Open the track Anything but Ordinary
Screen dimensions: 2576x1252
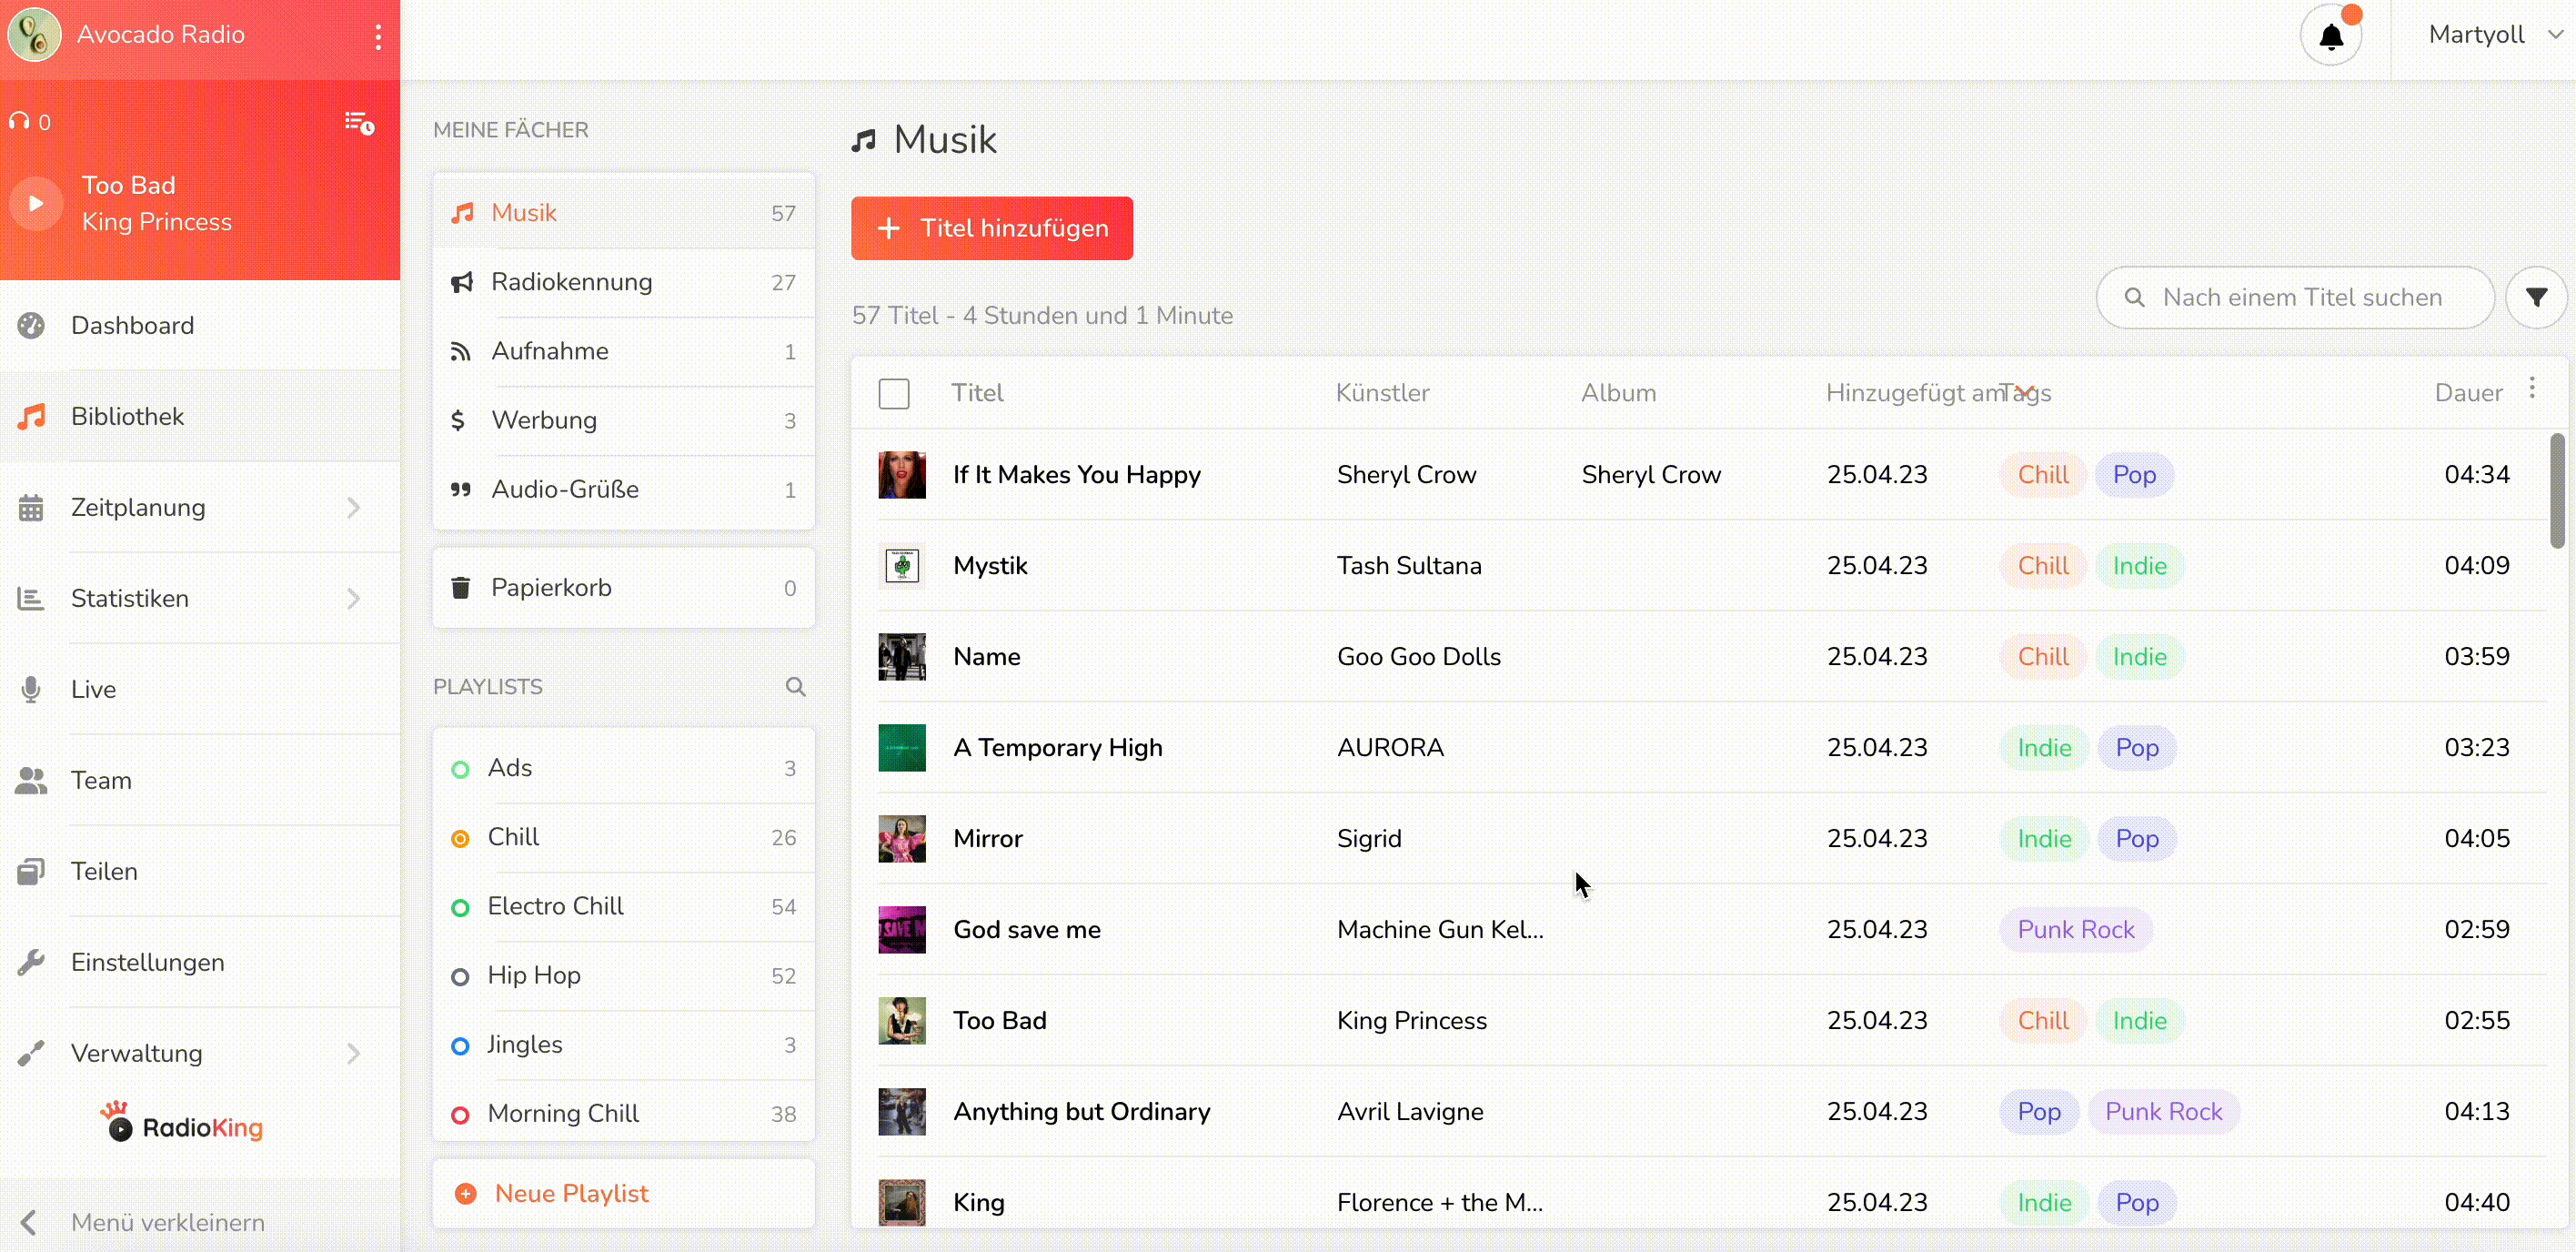(1081, 1112)
